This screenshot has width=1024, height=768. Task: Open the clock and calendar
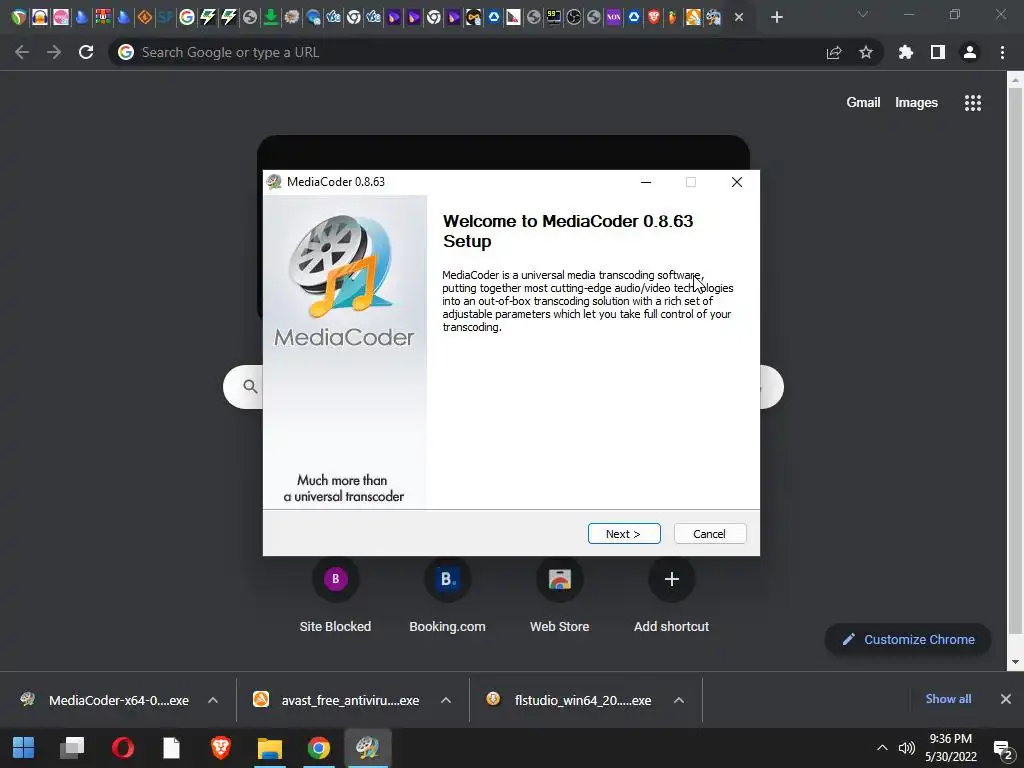pyautogui.click(x=951, y=748)
